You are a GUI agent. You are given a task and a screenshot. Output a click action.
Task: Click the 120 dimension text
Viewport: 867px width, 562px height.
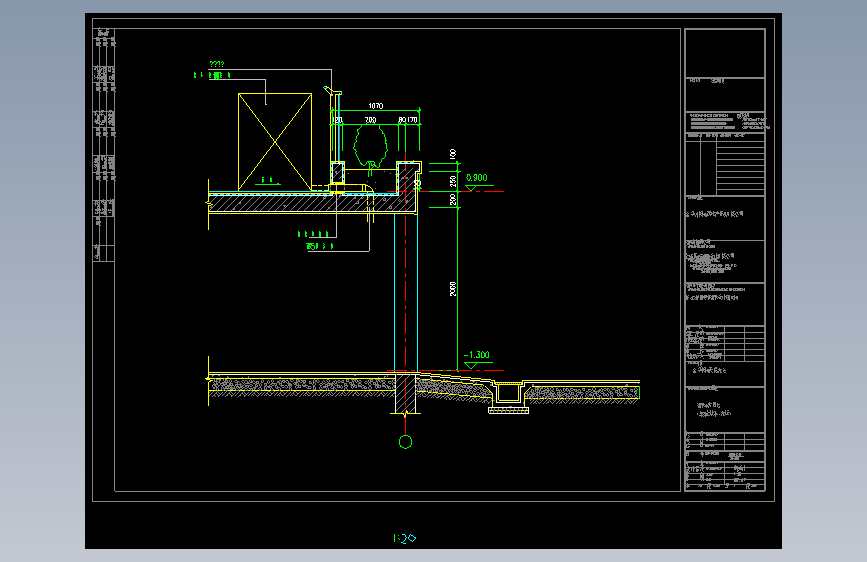pyautogui.click(x=337, y=119)
